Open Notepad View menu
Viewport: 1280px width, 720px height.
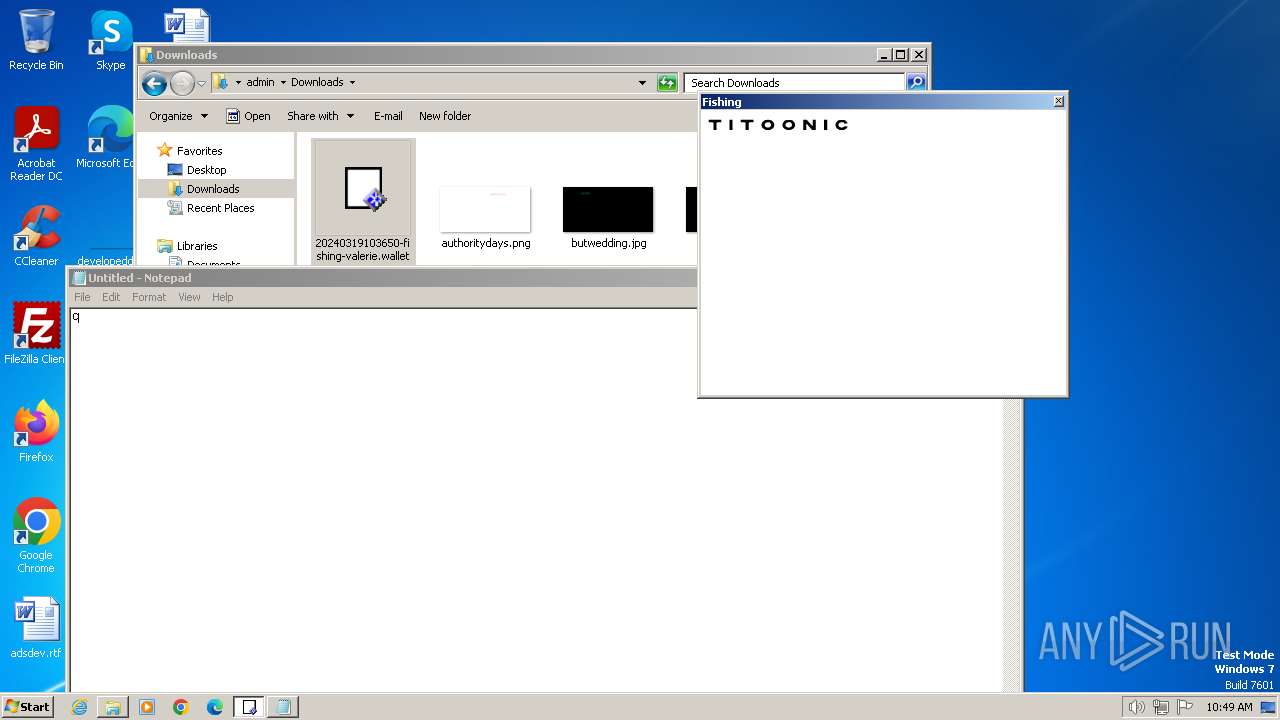pos(189,297)
